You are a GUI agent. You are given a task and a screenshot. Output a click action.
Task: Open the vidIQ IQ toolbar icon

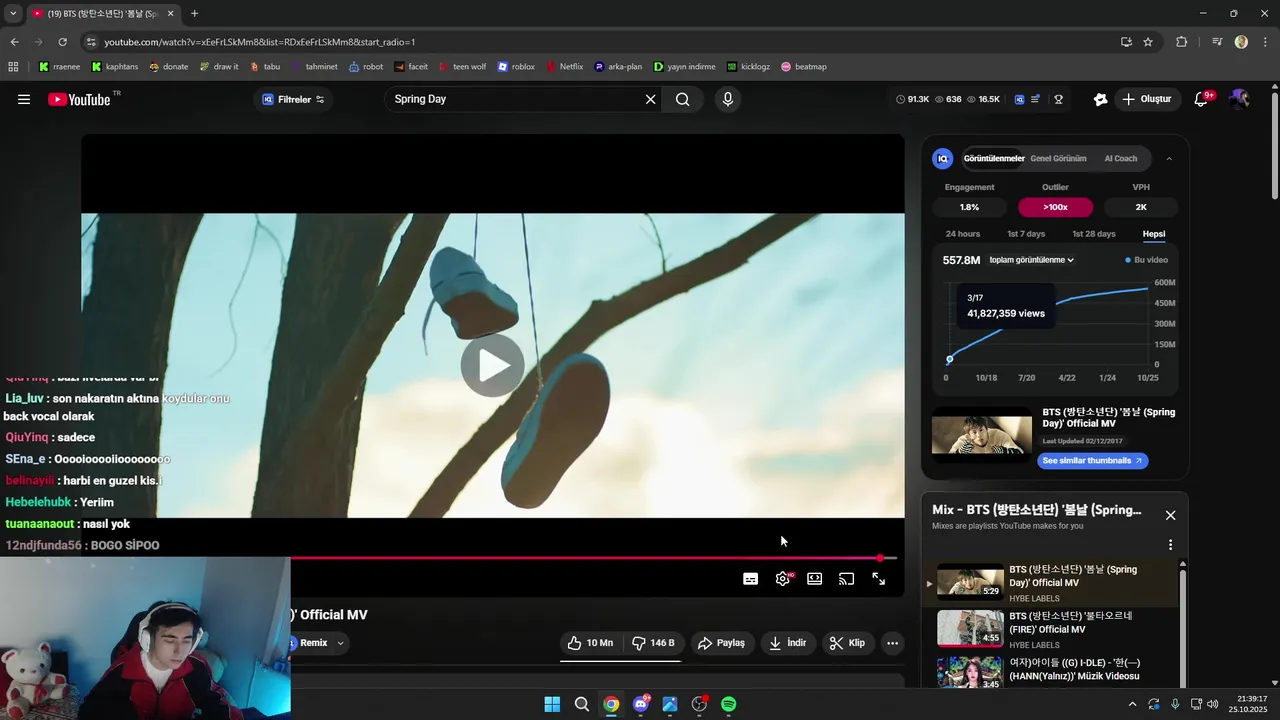[x=1019, y=99]
